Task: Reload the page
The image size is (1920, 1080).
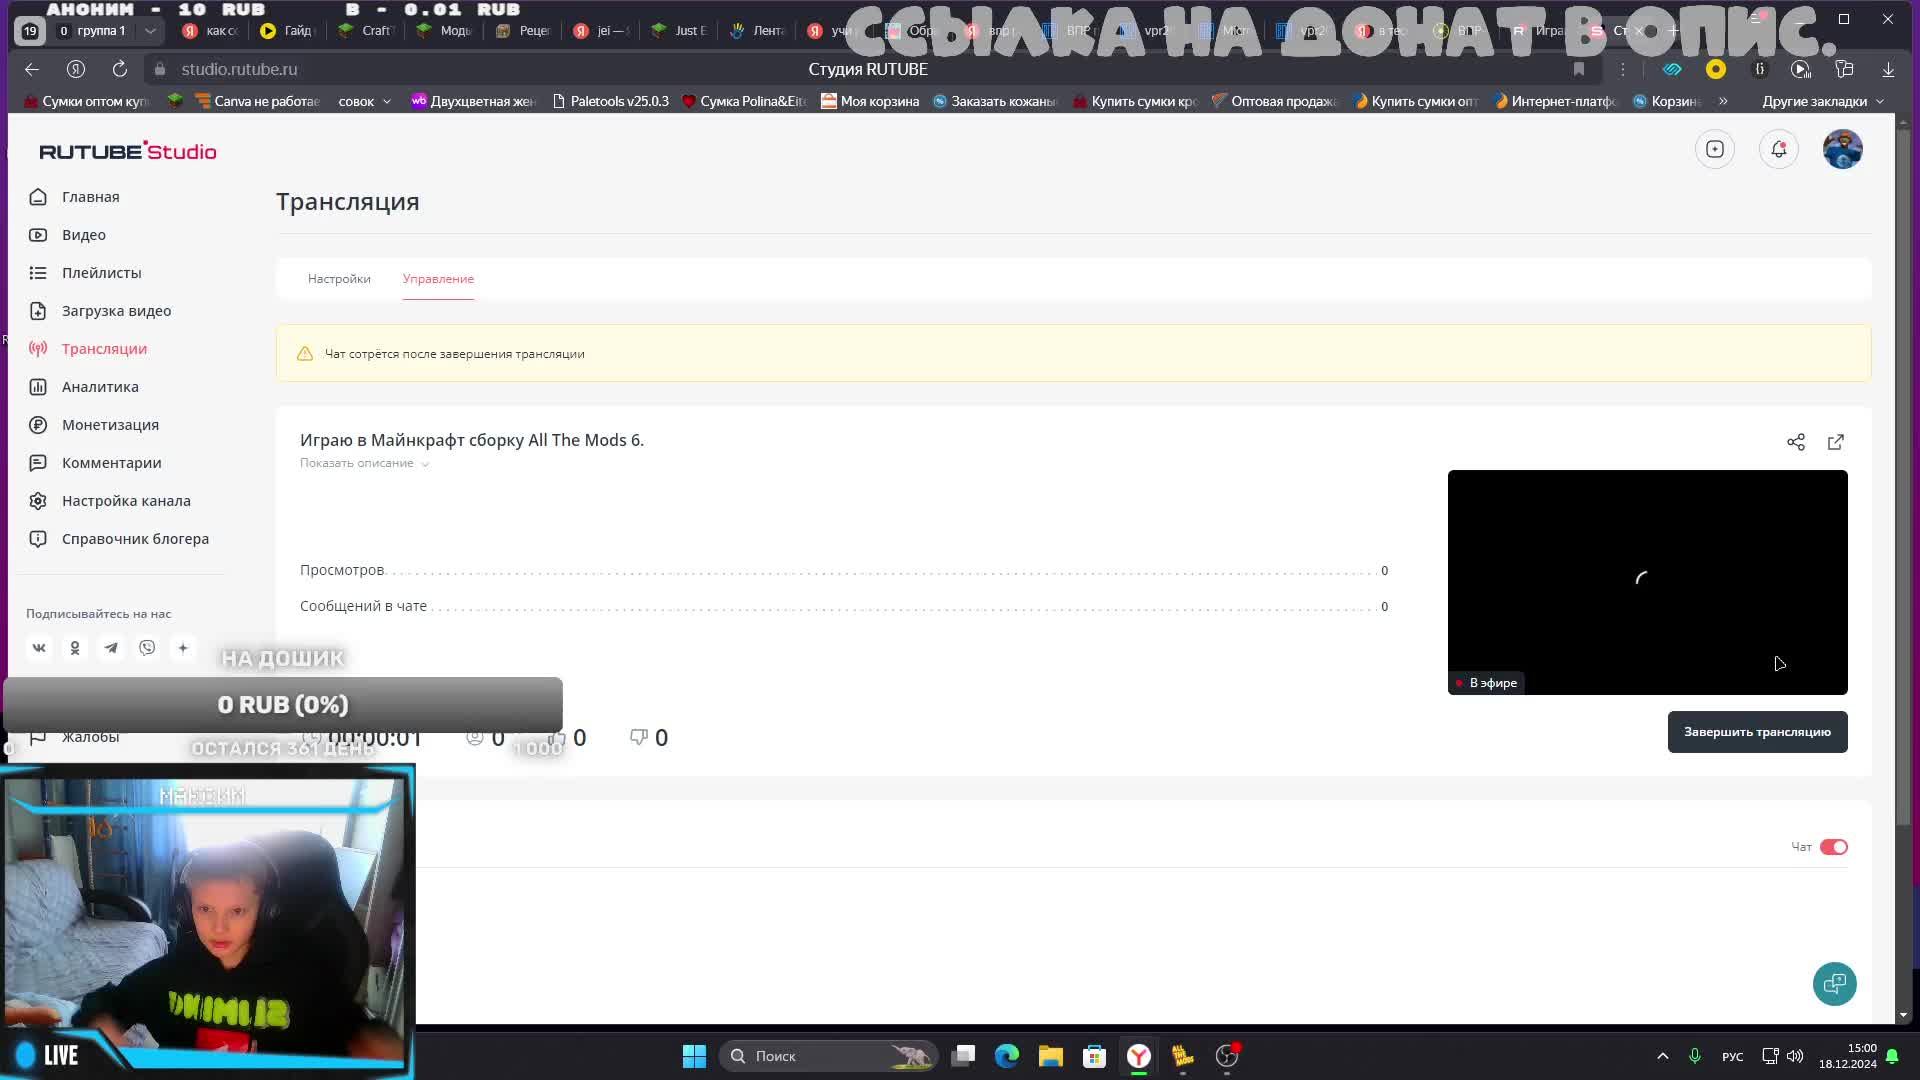Action: coord(120,69)
